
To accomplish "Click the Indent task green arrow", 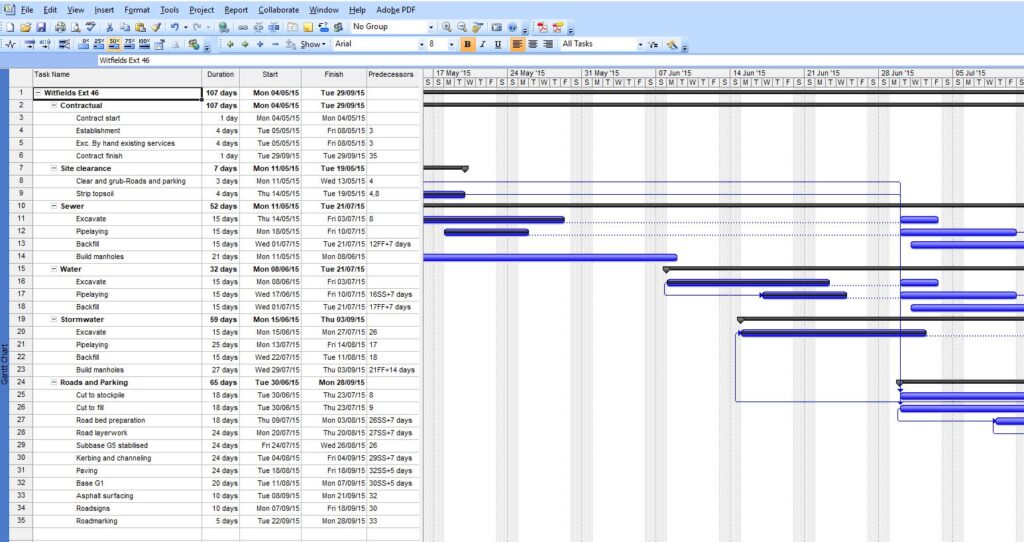I will click(245, 44).
